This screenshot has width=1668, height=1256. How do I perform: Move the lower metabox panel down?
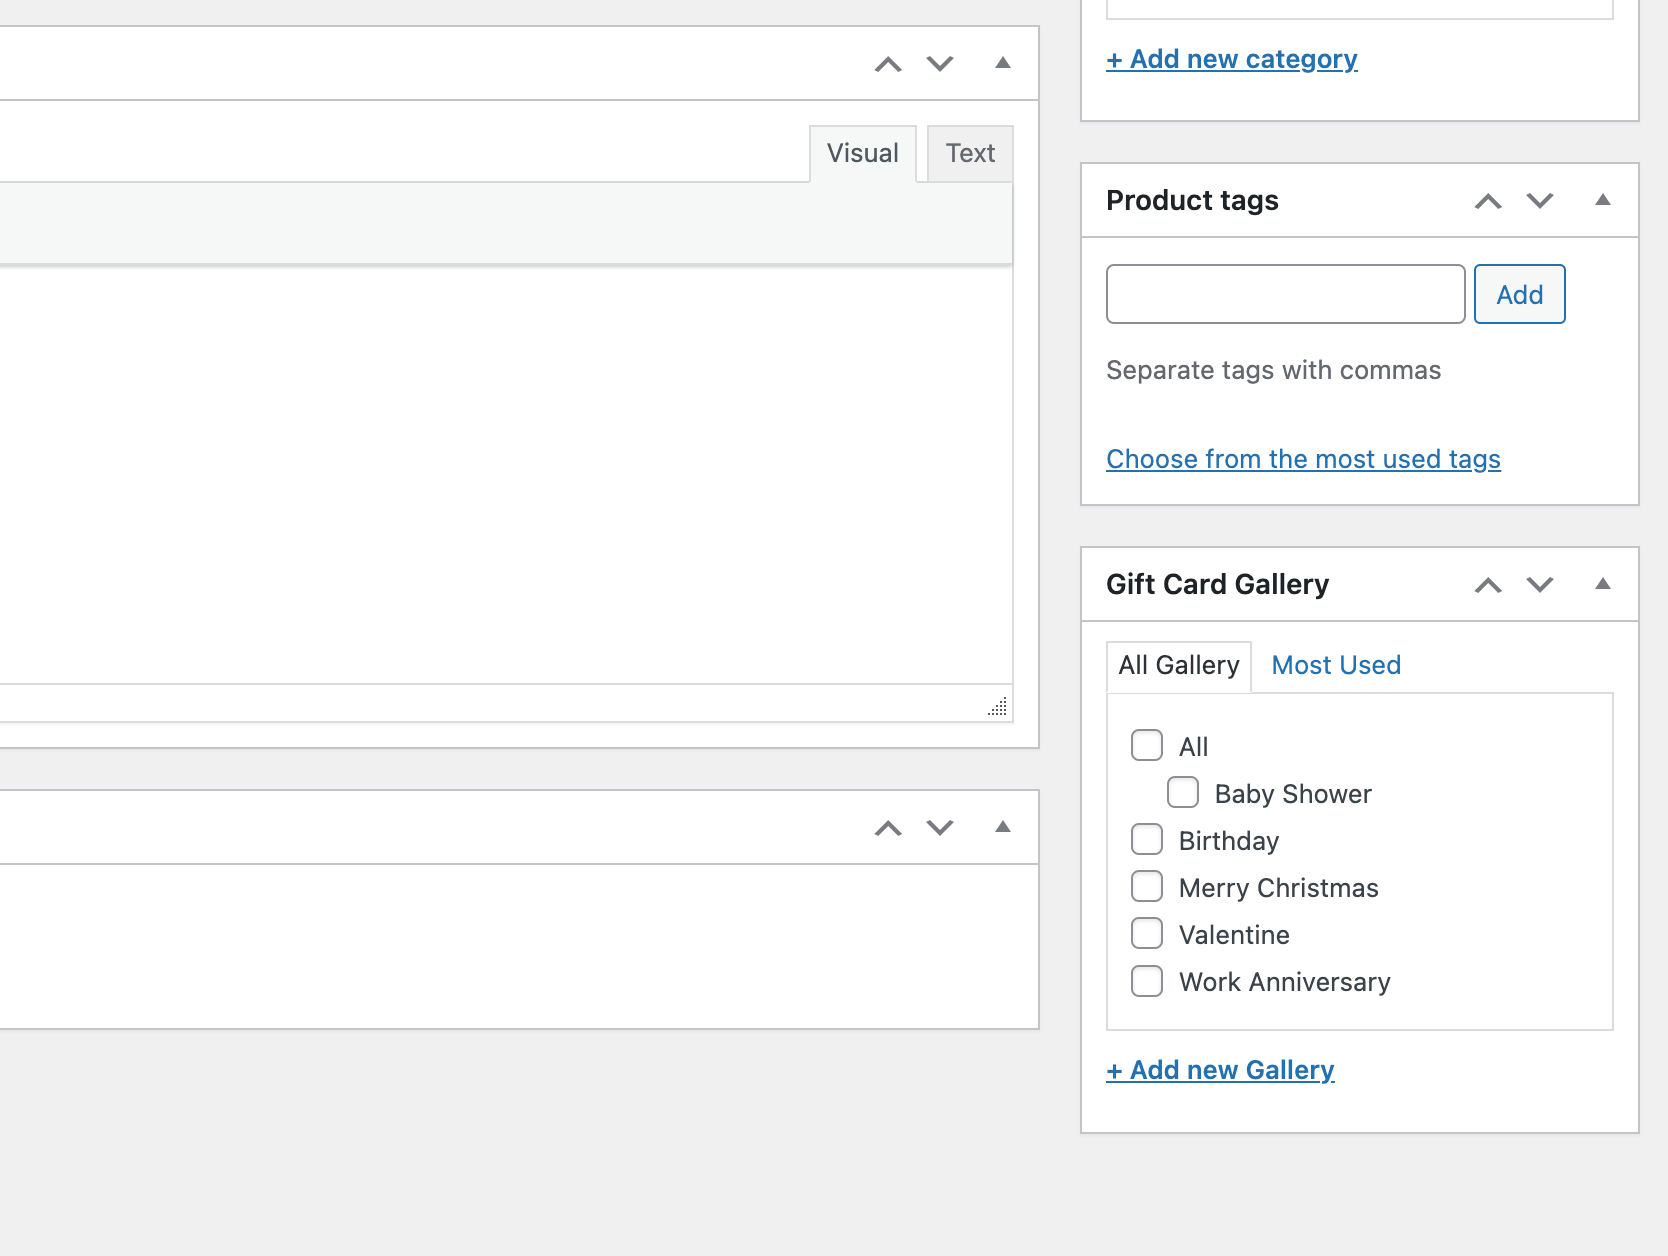tap(938, 827)
